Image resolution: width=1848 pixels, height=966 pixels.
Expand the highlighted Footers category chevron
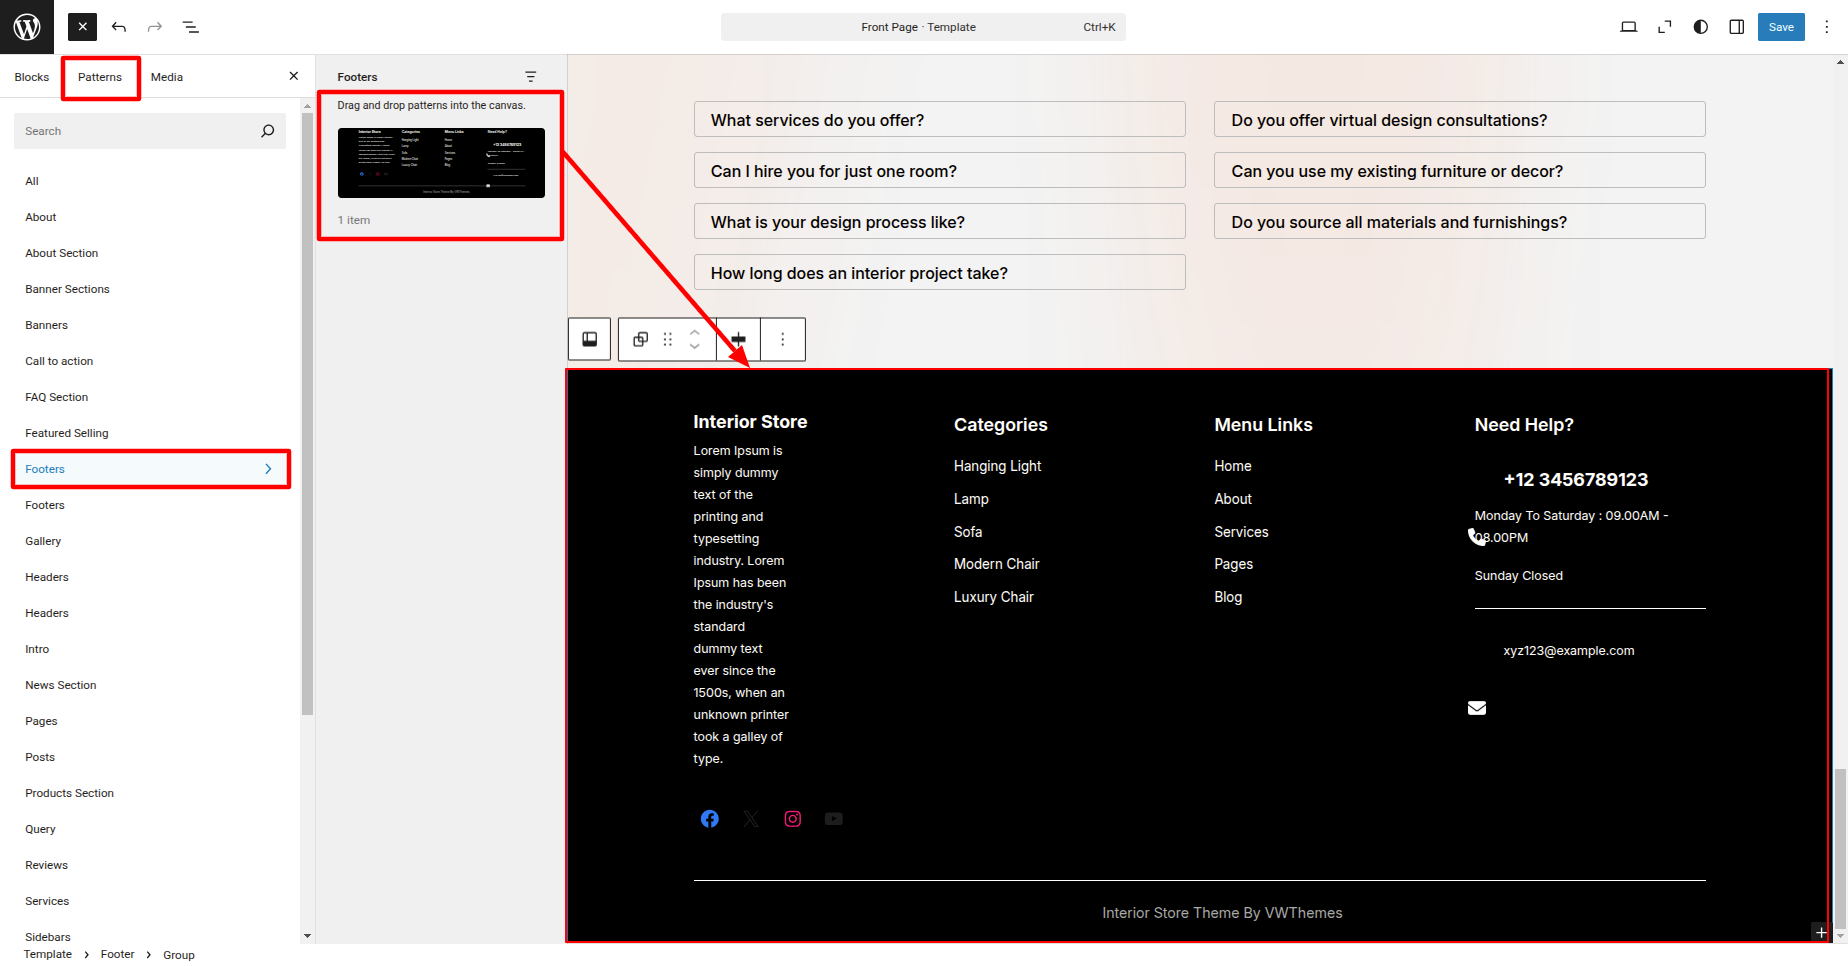[x=268, y=469]
